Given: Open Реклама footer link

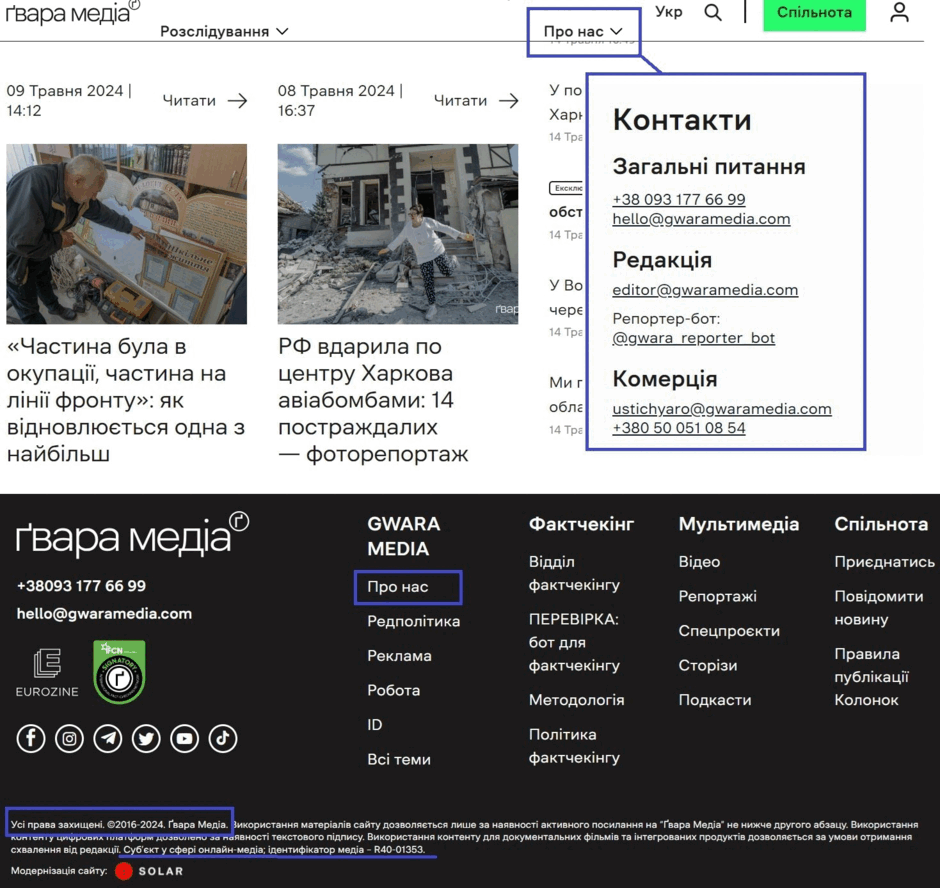Looking at the screenshot, I should pyautogui.click(x=399, y=656).
